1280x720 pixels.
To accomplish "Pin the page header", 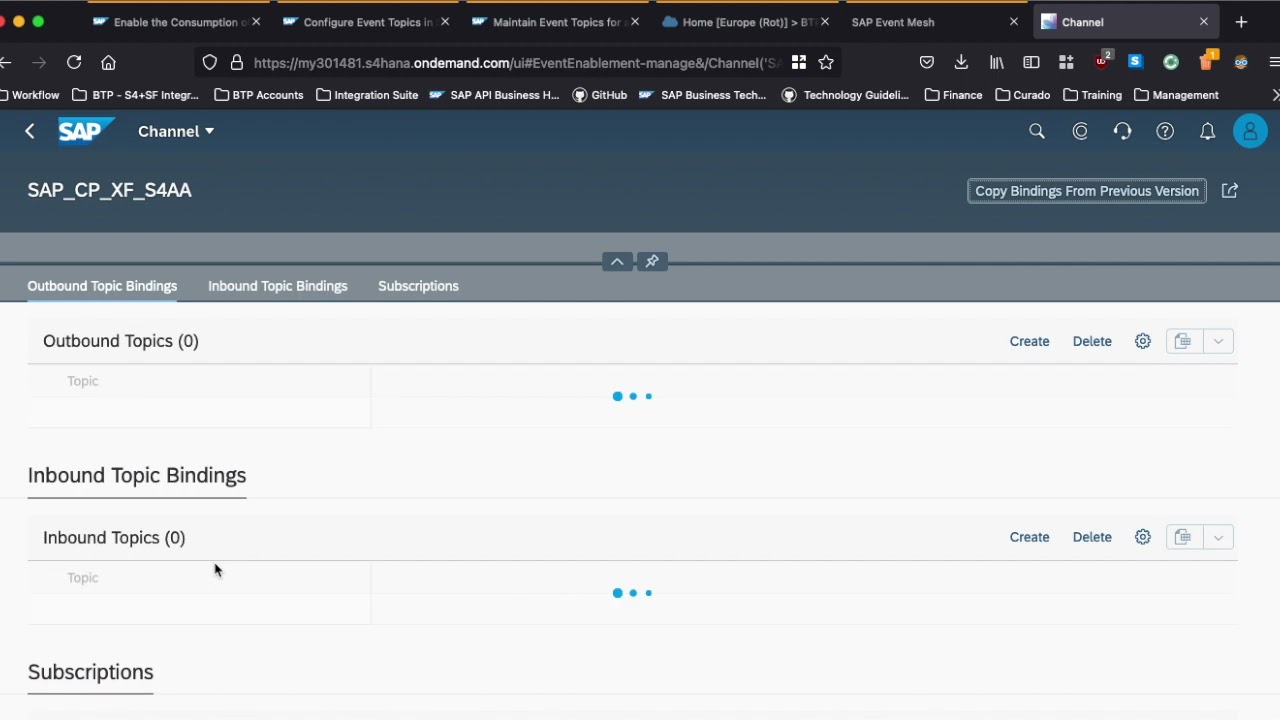I will pos(652,261).
